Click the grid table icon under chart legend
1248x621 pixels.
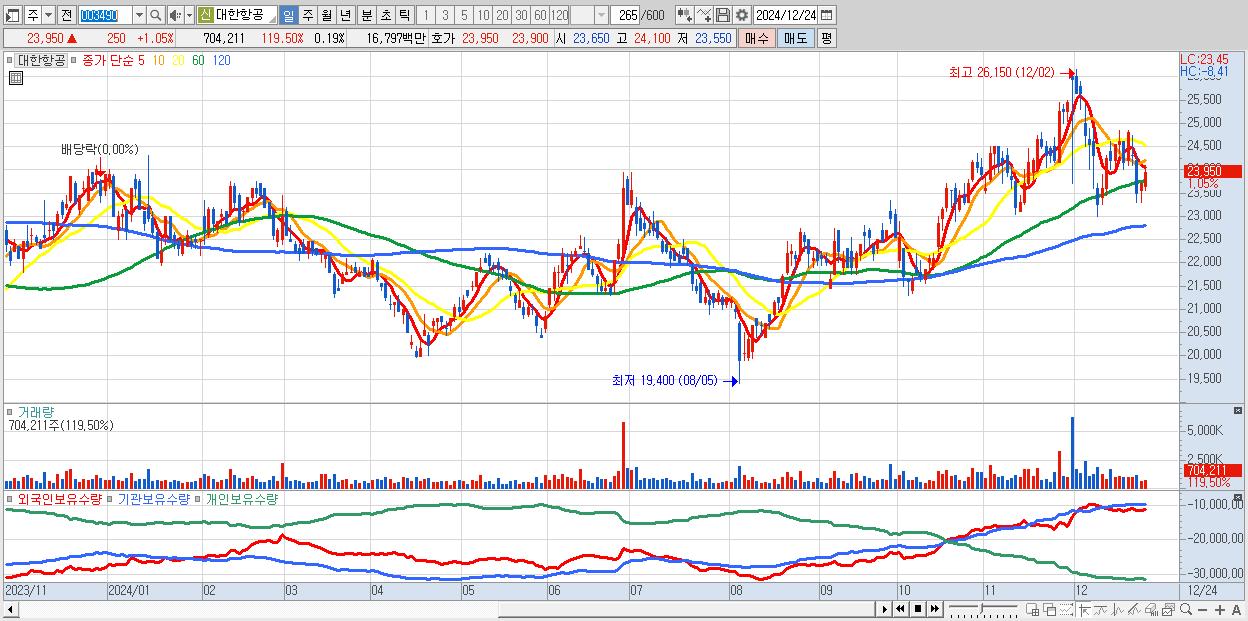point(16,78)
